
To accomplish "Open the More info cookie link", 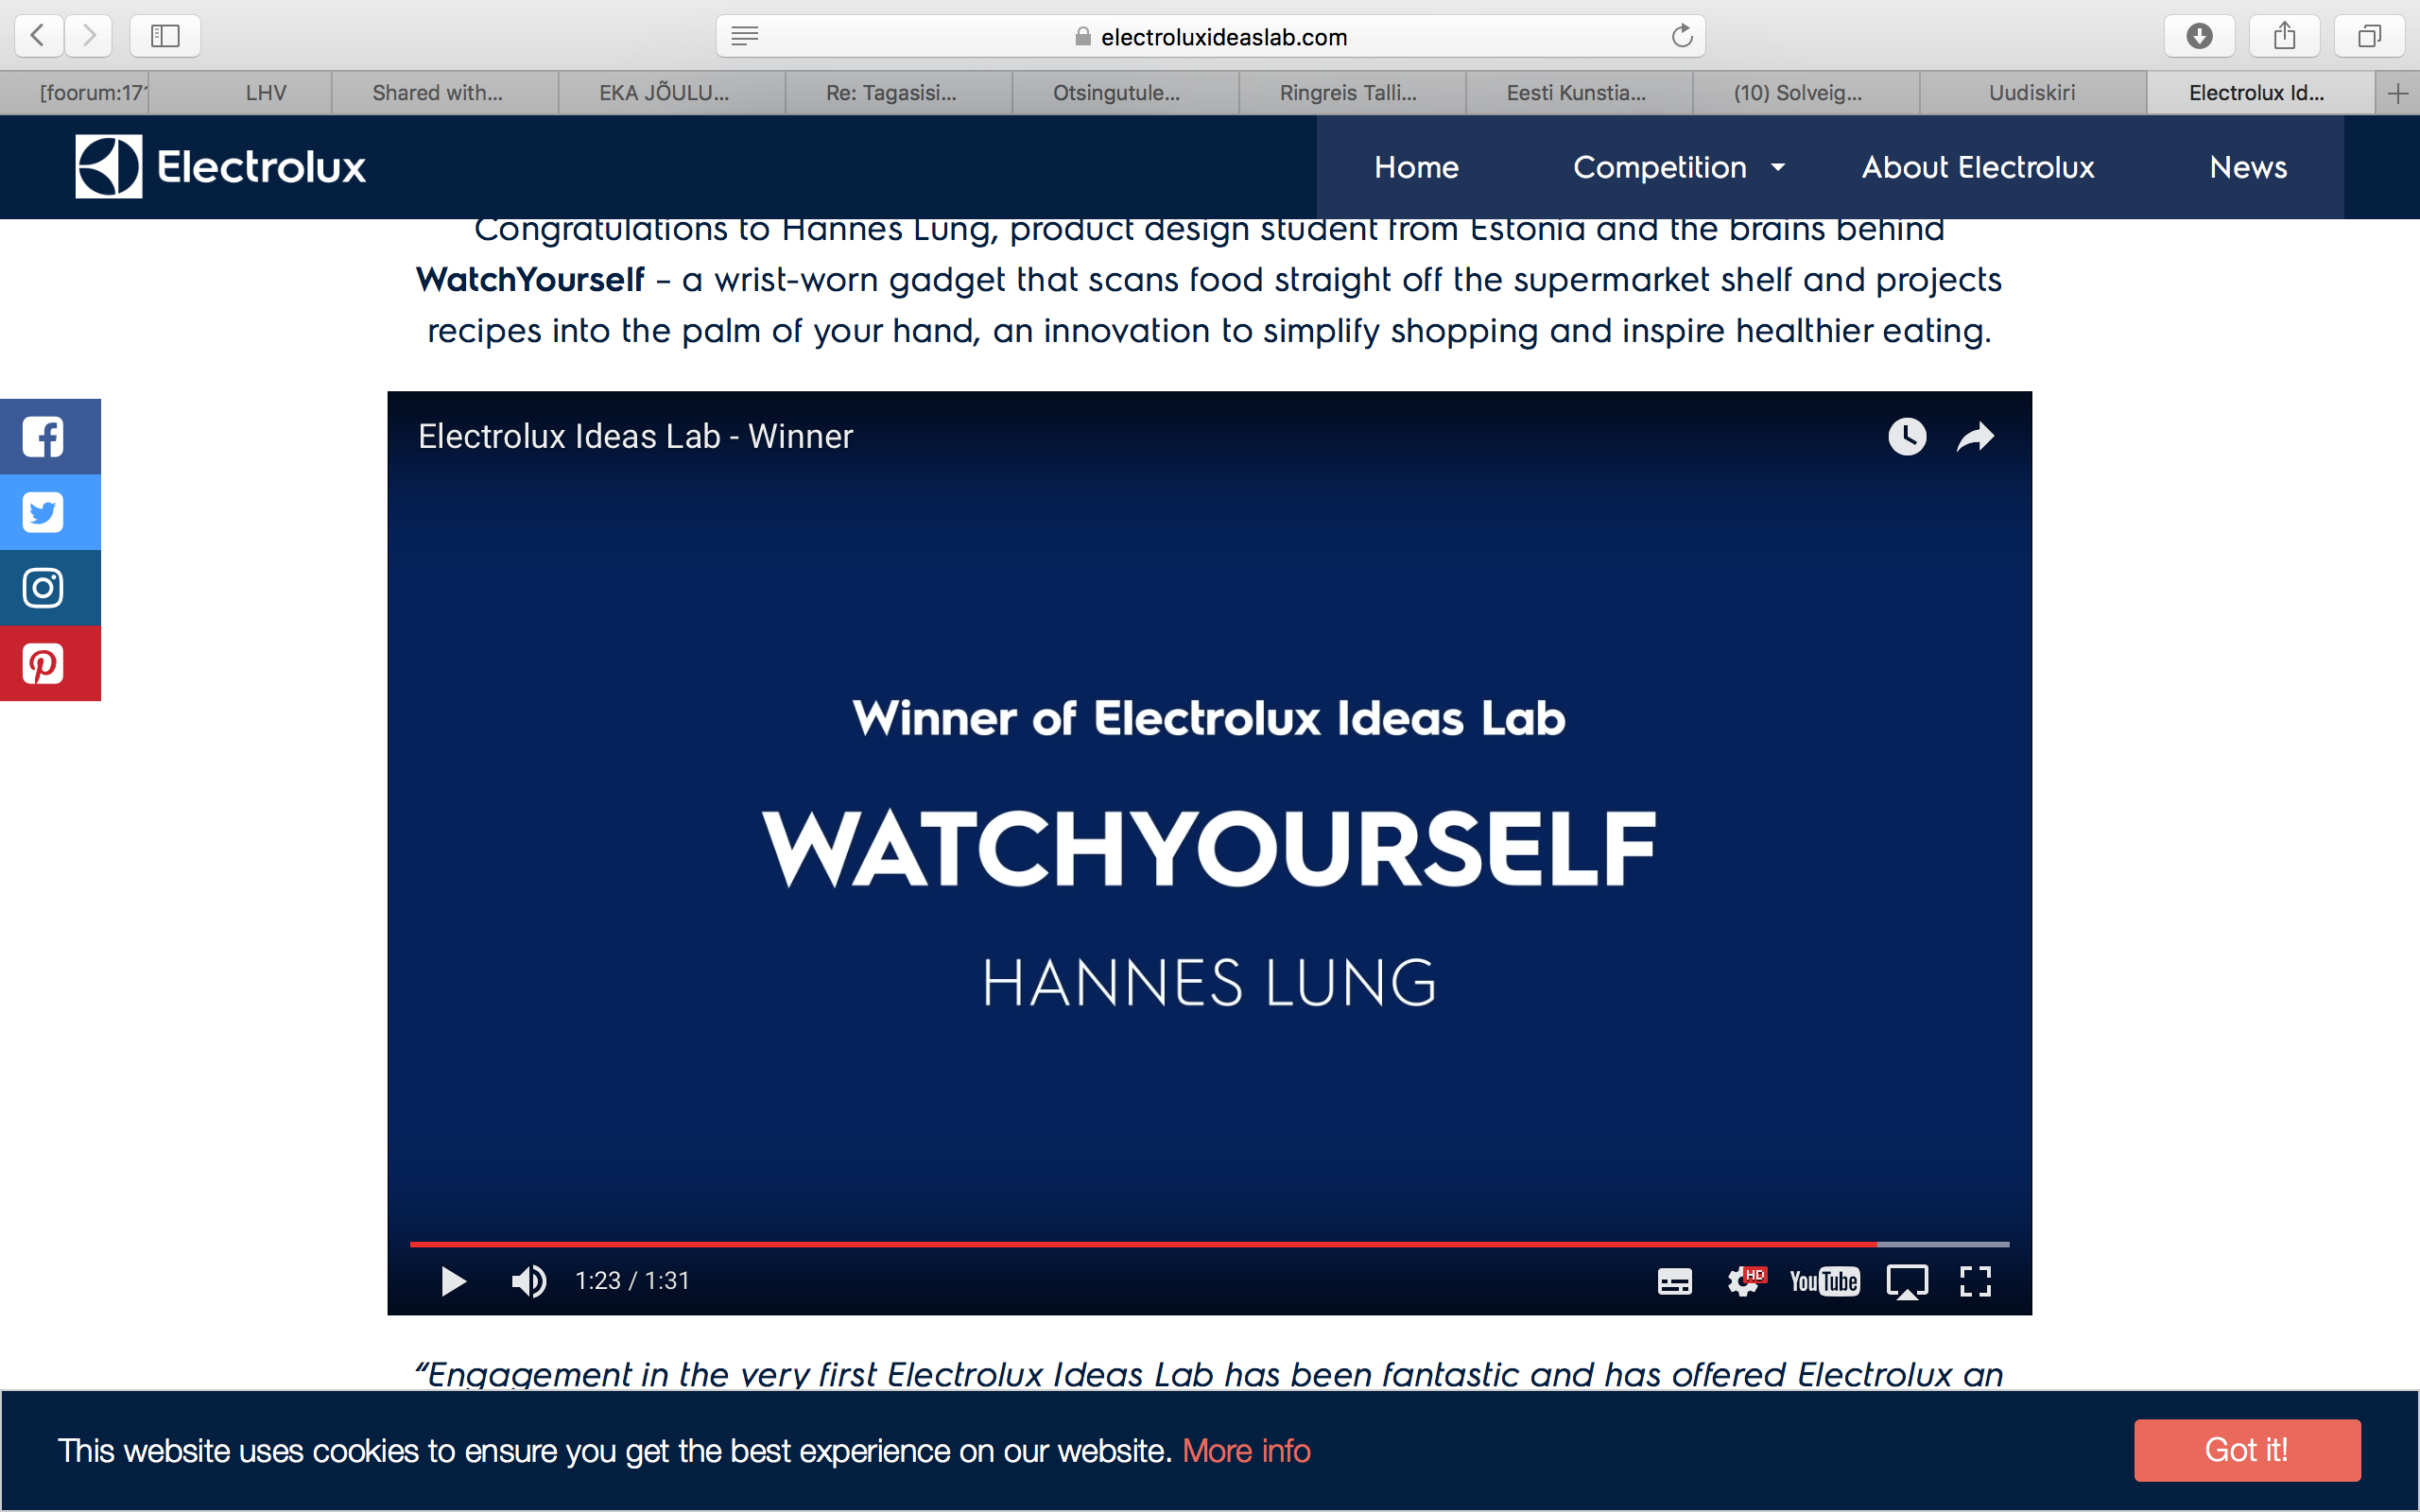I will click(x=1246, y=1451).
